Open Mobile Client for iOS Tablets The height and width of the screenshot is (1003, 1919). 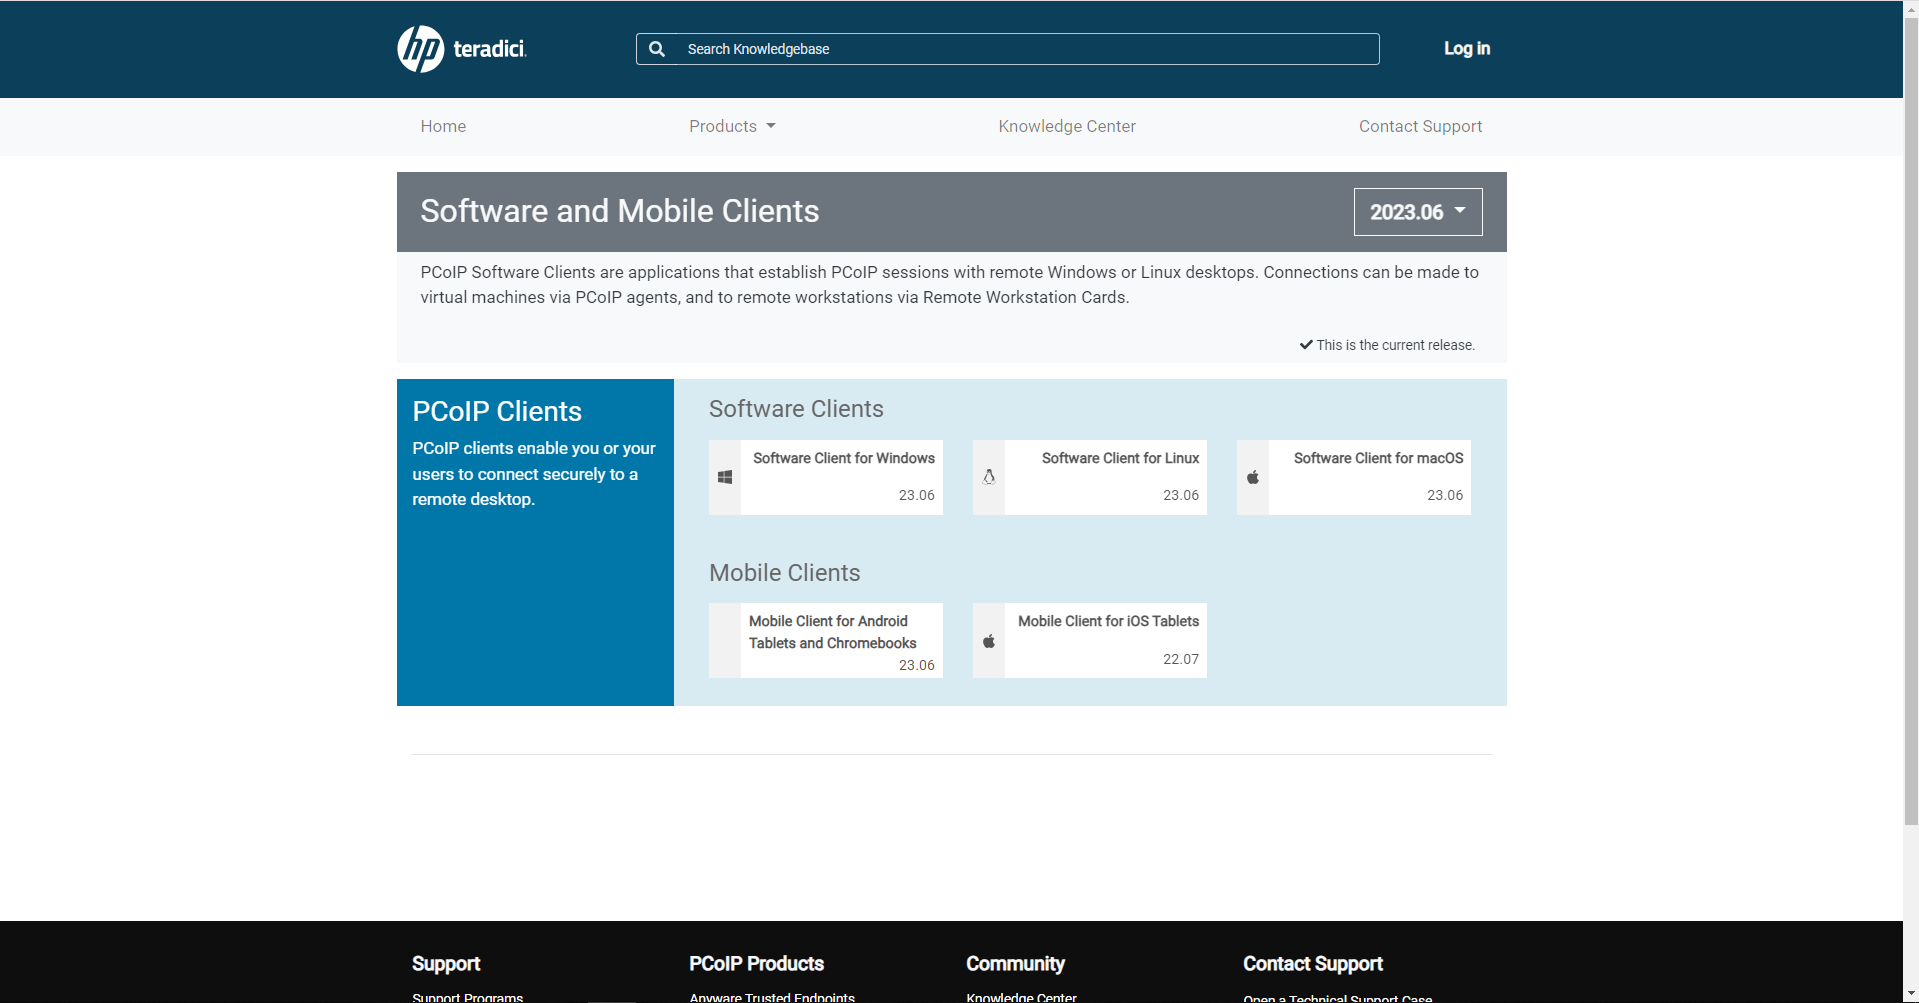[x=1107, y=622]
